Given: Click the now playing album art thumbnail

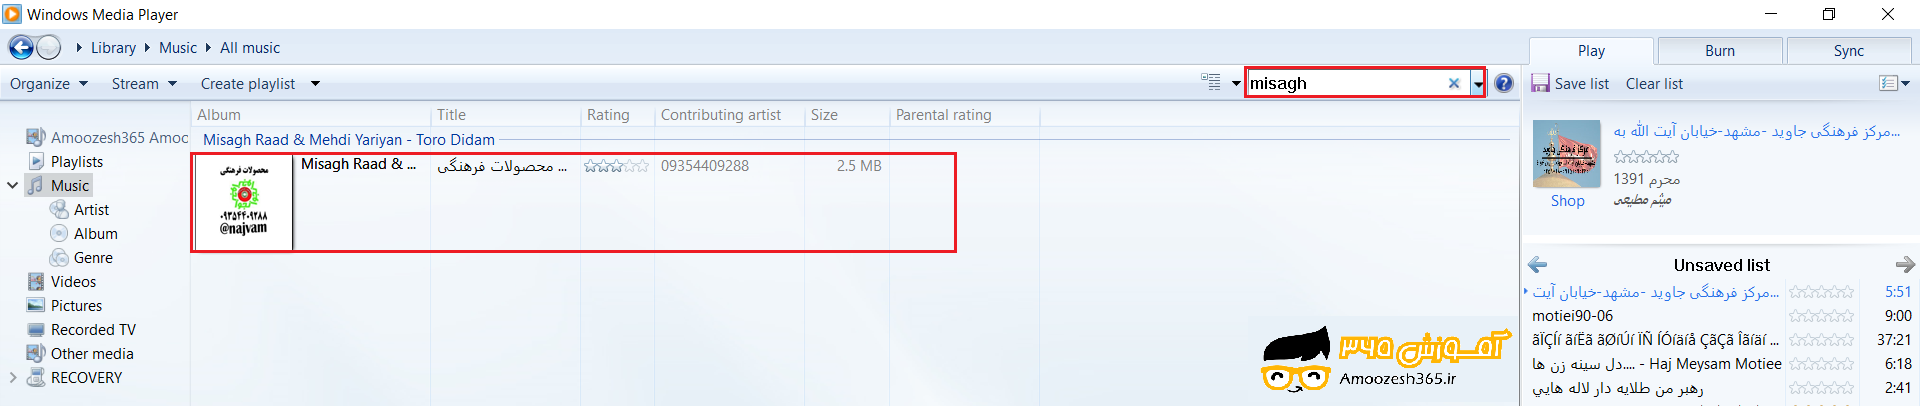Looking at the screenshot, I should coord(1565,154).
